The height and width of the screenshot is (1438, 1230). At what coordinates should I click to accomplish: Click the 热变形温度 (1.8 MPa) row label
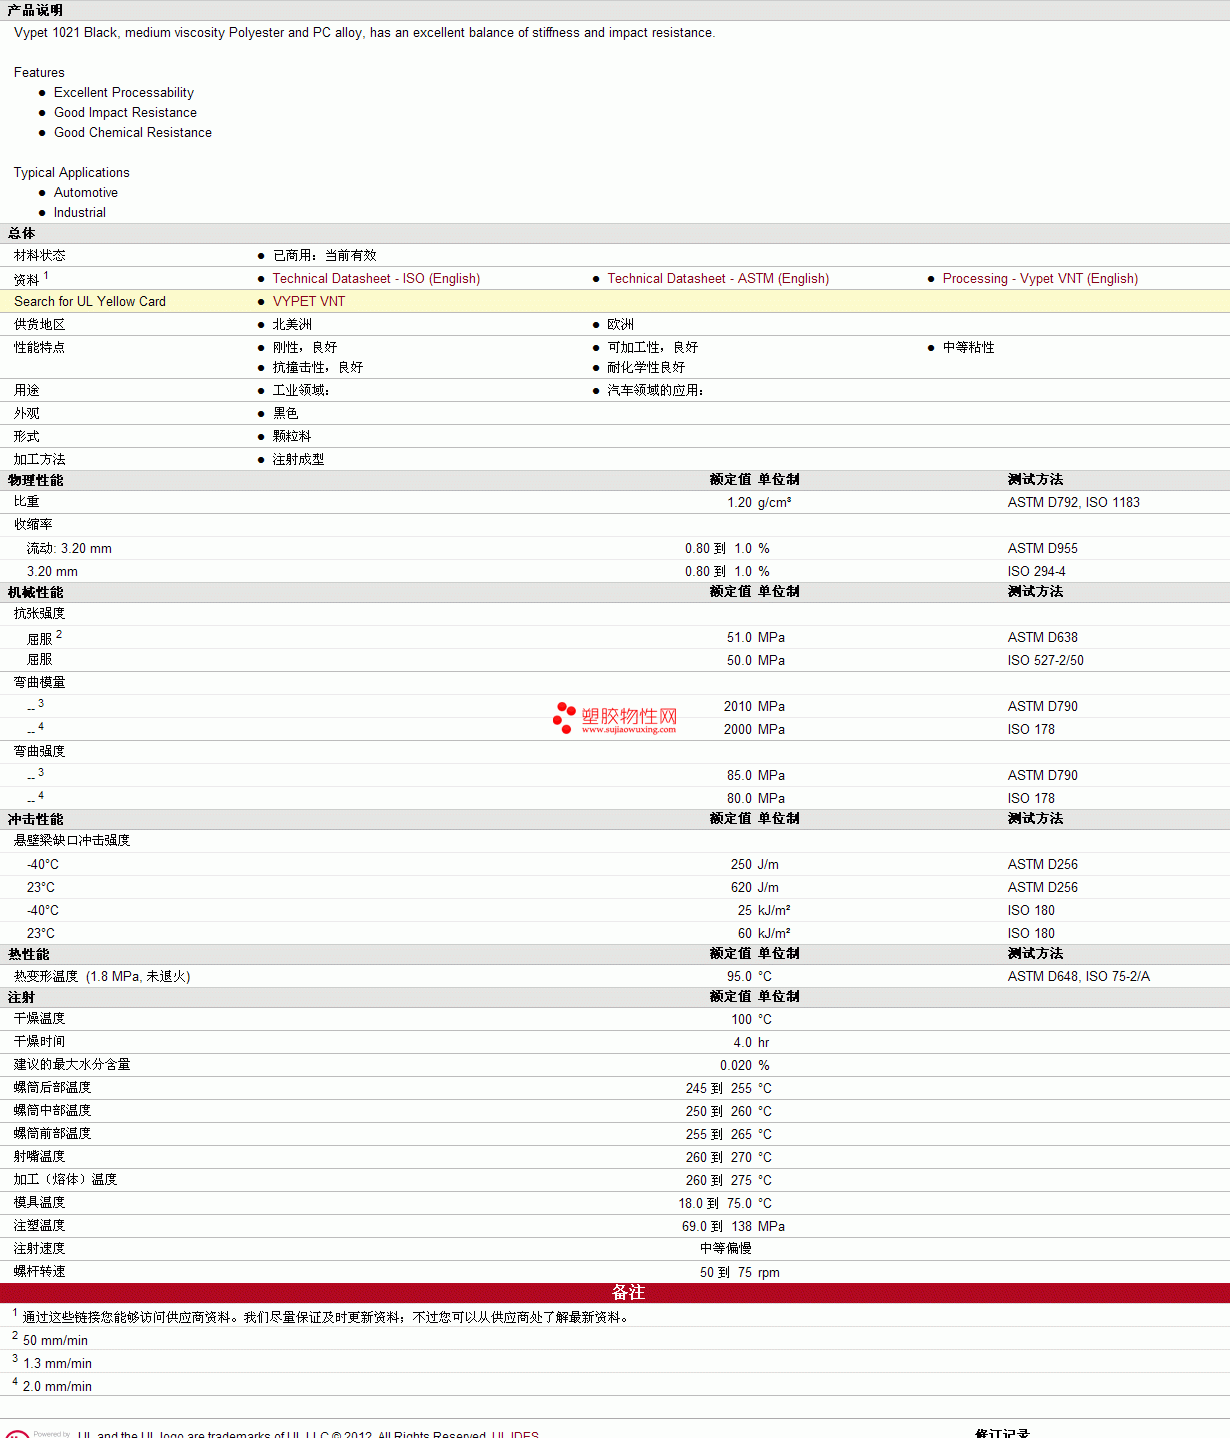102,977
